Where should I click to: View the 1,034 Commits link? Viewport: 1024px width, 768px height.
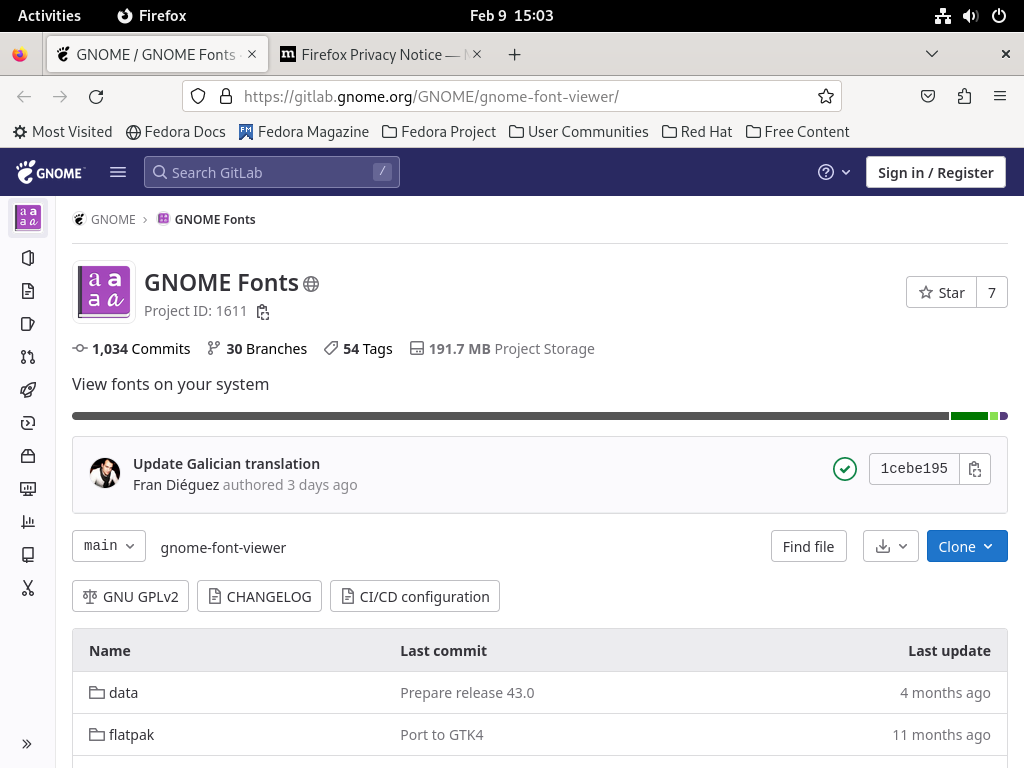131,349
